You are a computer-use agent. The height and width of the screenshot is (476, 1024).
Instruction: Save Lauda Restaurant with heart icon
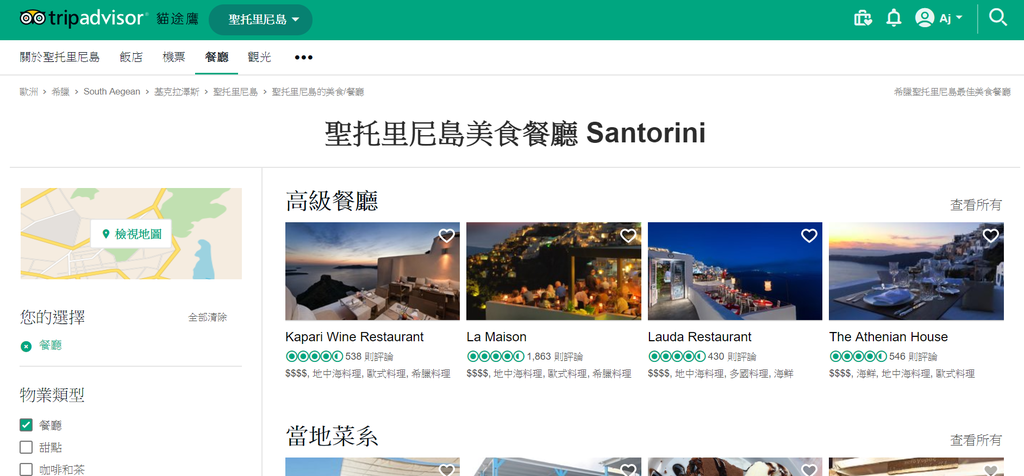(809, 236)
